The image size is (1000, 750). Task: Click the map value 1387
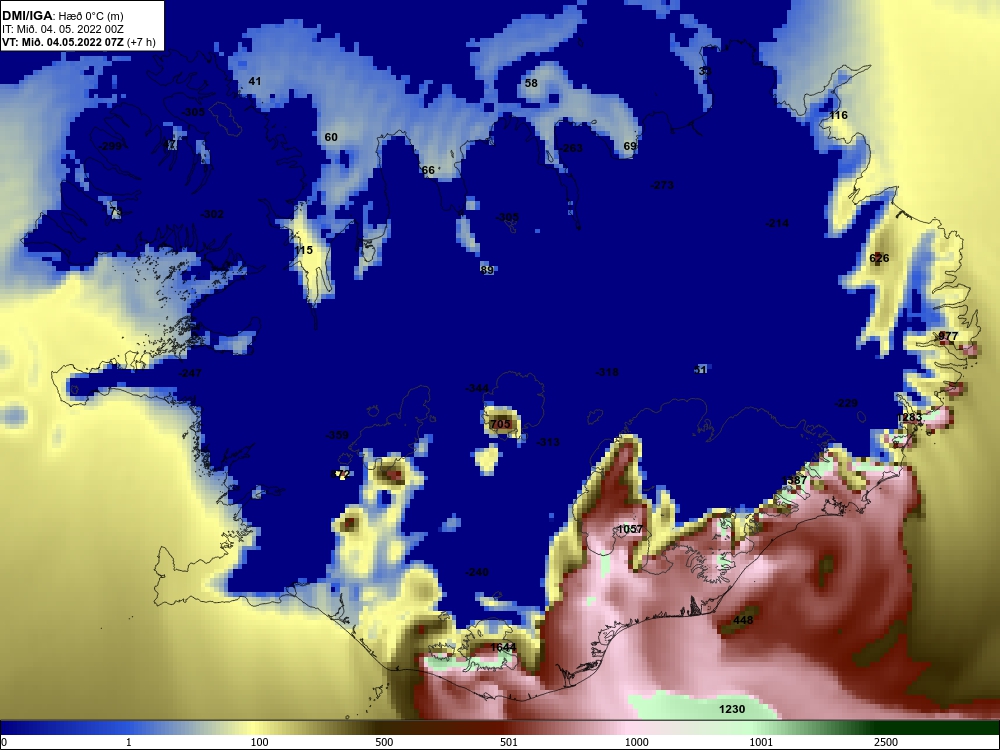tap(794, 480)
